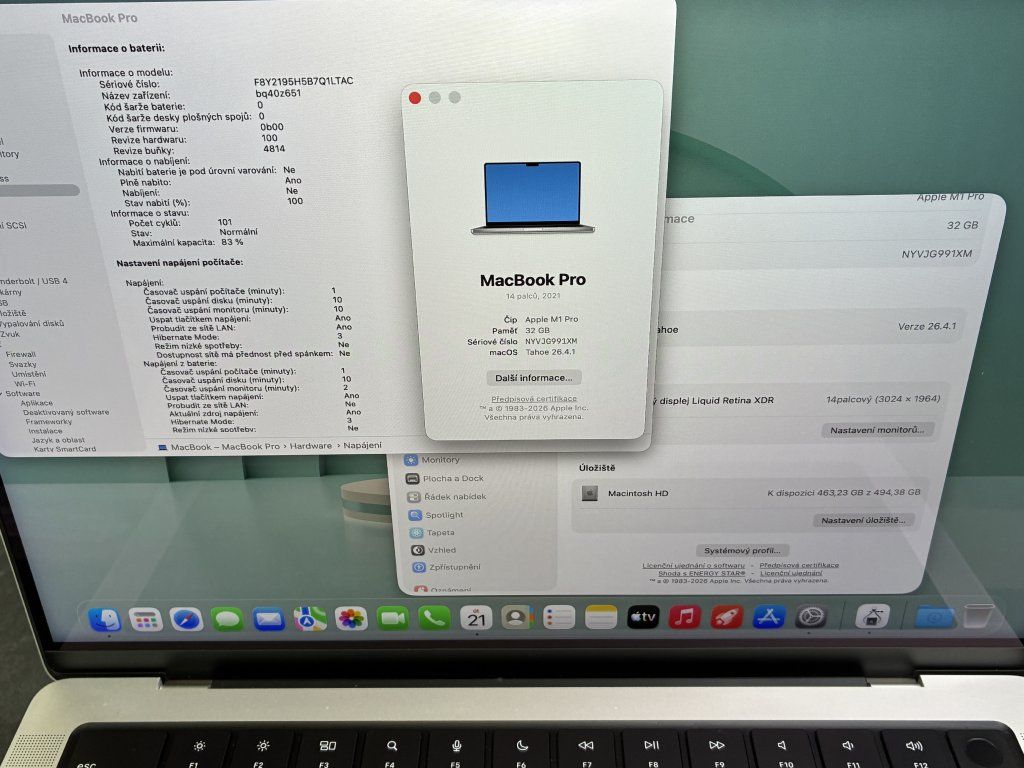
Task: Select Software in System Information sidebar
Action: pos(22,394)
